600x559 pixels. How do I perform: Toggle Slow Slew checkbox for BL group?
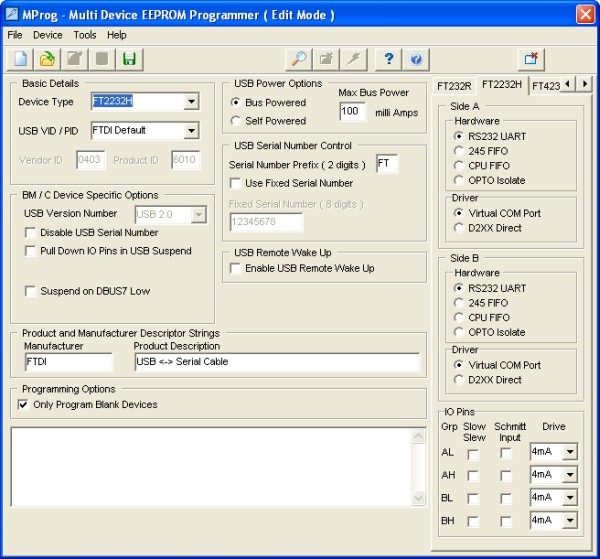(x=473, y=499)
